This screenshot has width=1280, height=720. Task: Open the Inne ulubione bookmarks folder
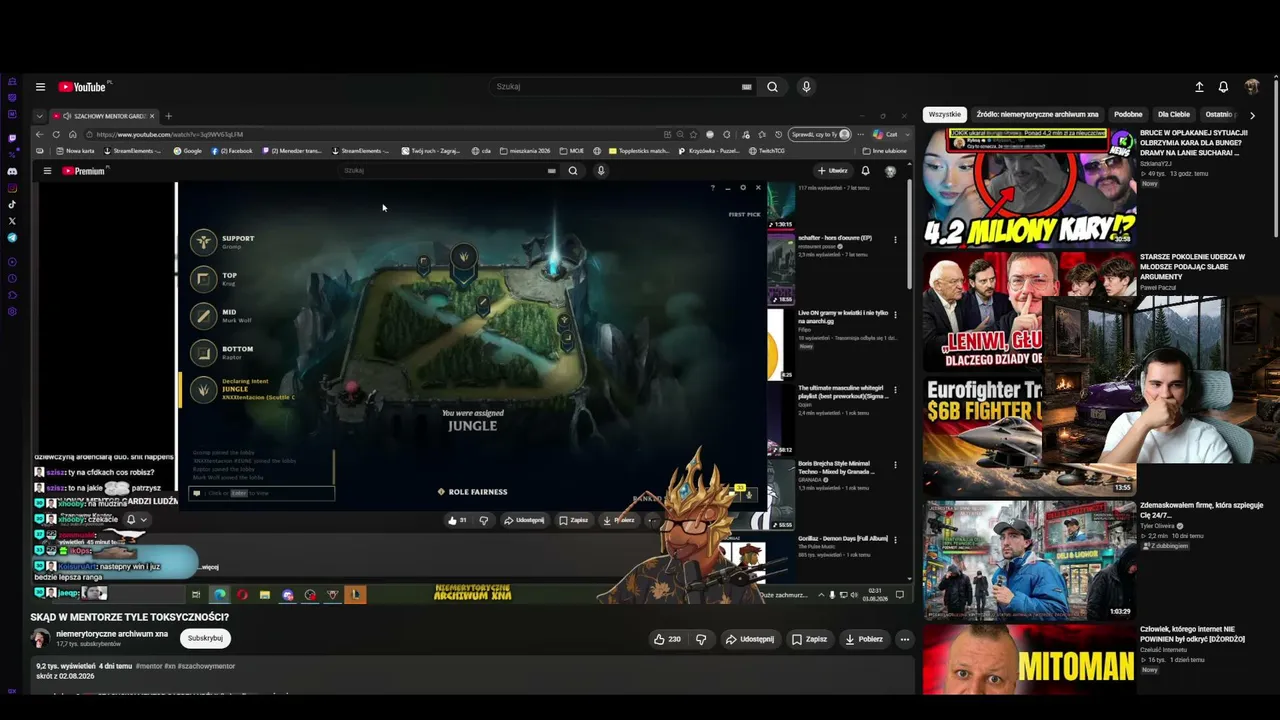[x=884, y=151]
